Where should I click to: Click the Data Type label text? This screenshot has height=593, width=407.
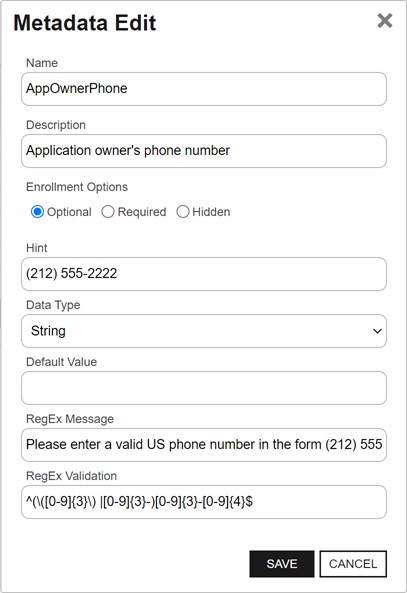53,305
